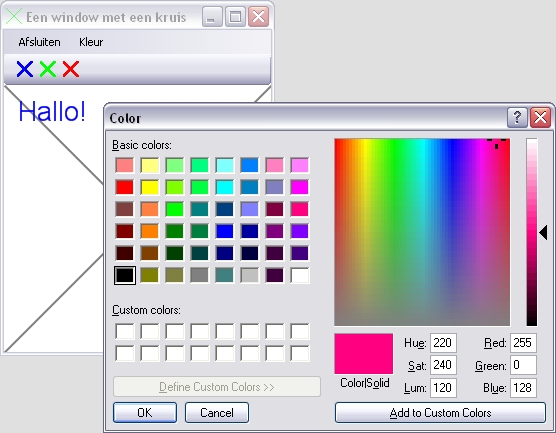Click the green cross toolbar icon

[48, 69]
